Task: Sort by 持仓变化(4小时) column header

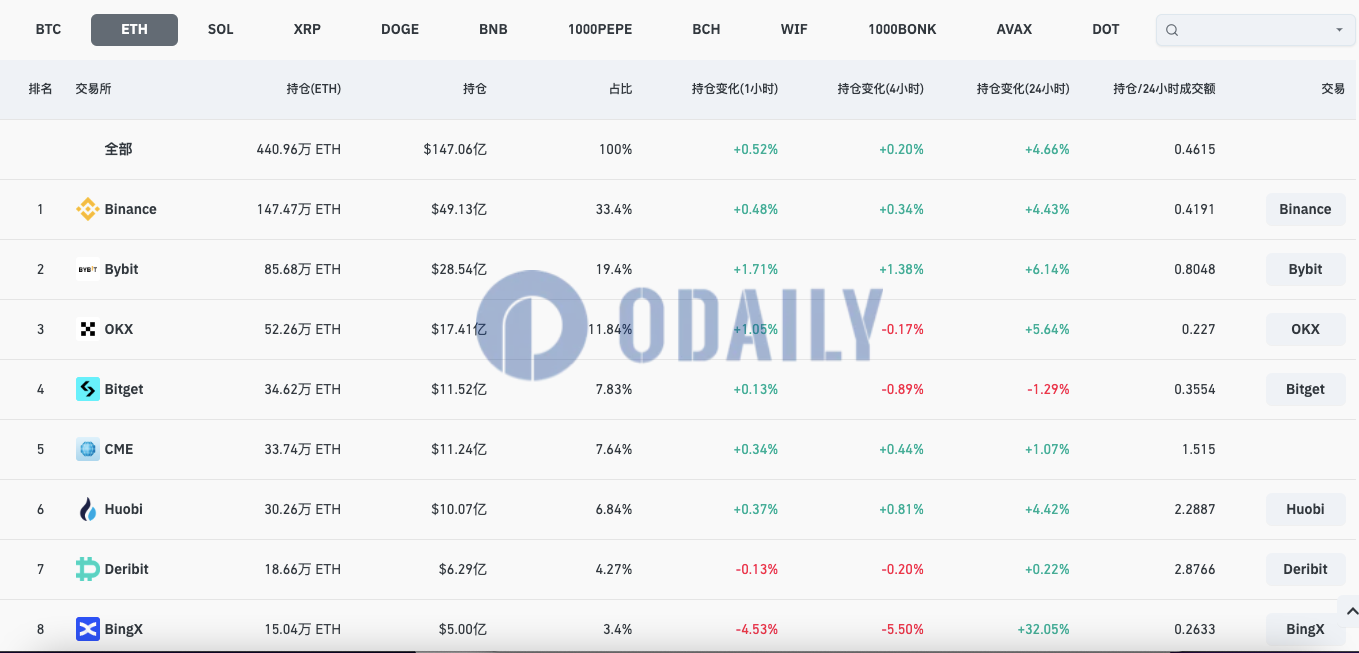Action: [x=881, y=89]
